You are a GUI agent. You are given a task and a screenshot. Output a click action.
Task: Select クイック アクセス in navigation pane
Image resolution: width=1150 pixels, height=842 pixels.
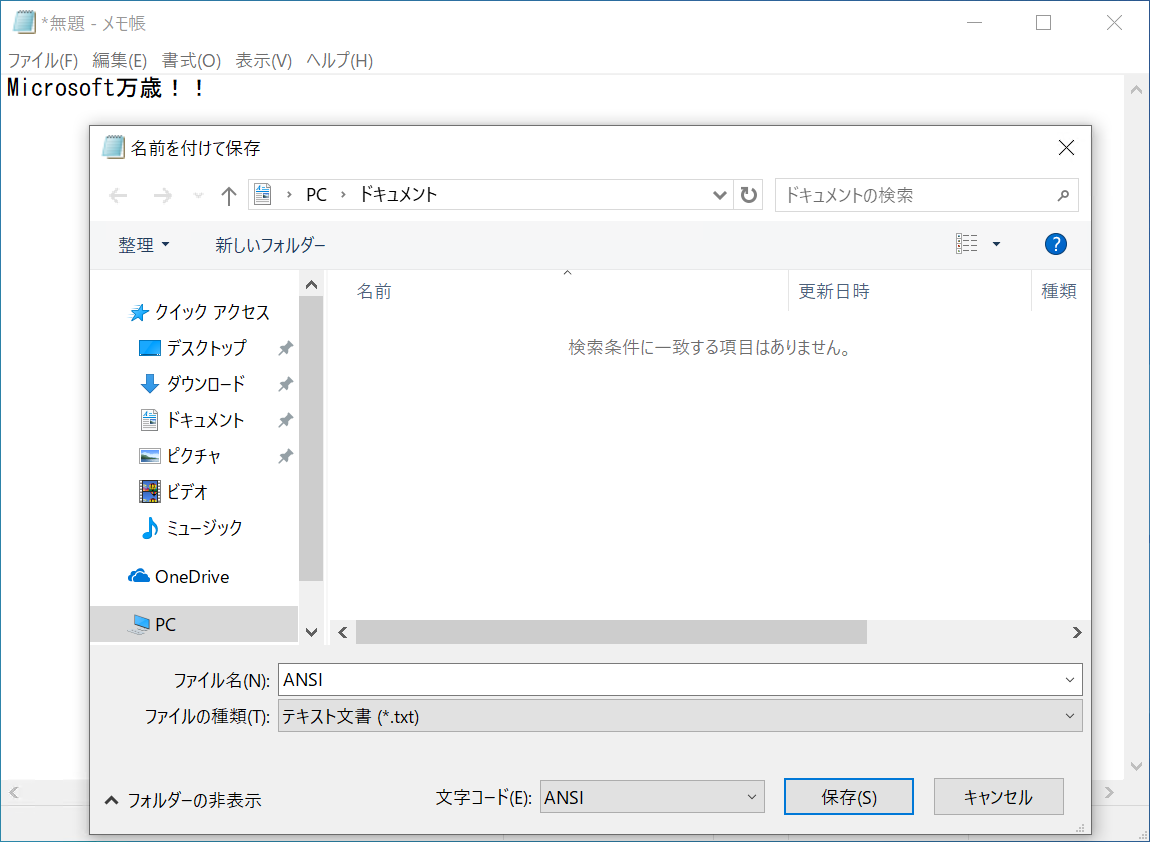(x=199, y=312)
